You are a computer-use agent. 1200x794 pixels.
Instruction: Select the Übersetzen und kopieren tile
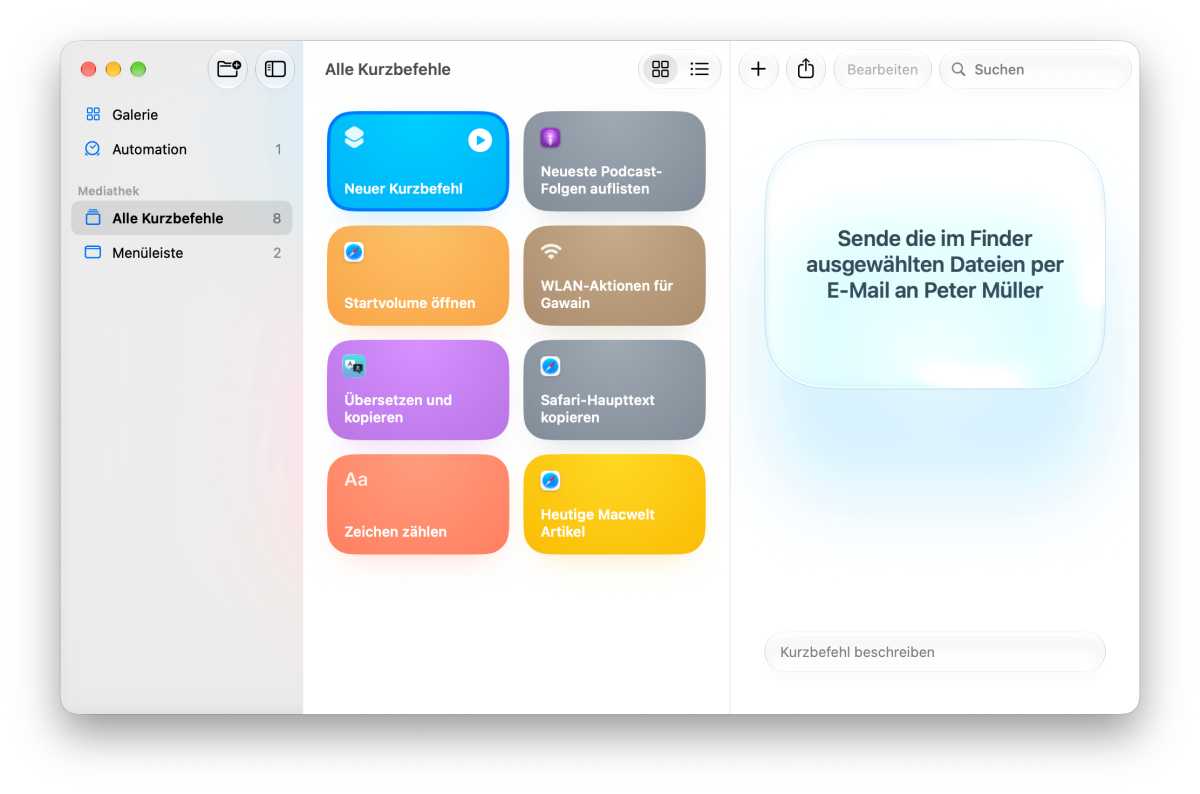418,390
